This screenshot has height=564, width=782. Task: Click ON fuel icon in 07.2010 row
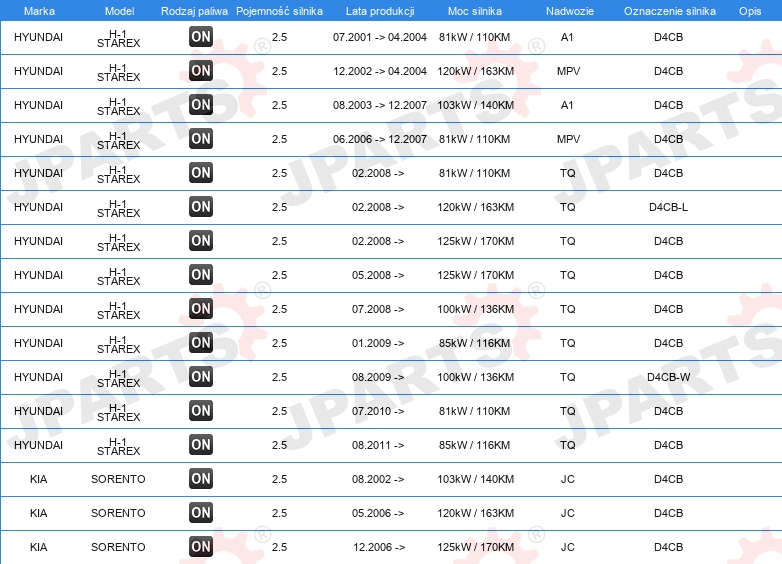[x=201, y=410]
